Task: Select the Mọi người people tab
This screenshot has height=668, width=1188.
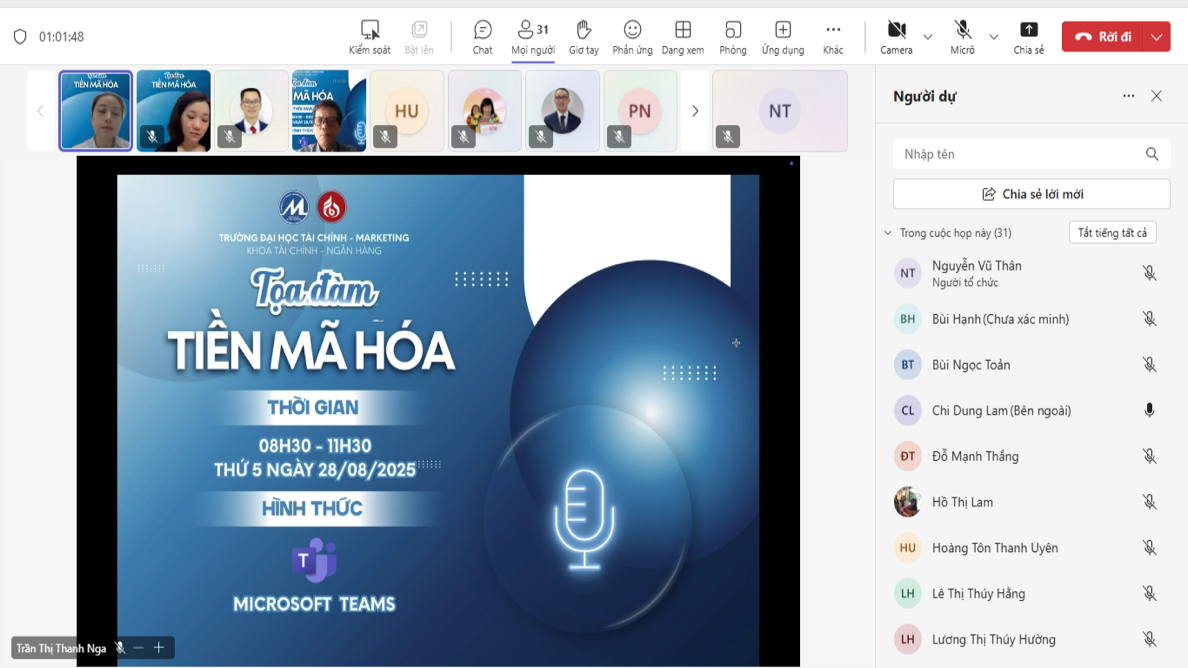Action: coord(532,37)
